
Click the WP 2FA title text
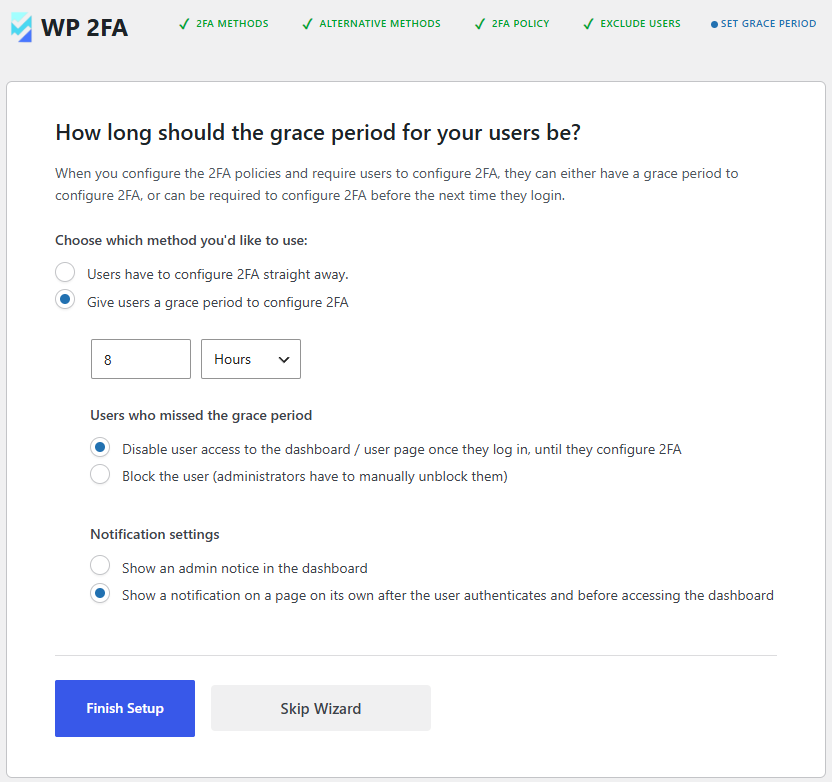click(x=84, y=28)
